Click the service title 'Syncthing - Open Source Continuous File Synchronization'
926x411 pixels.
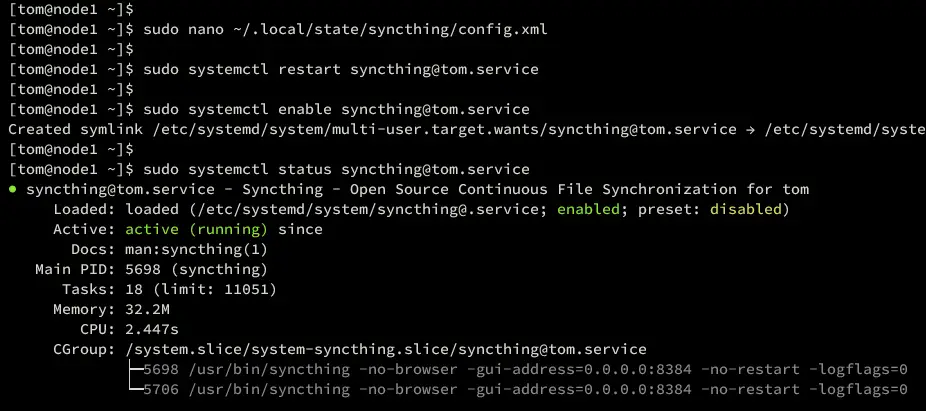[490, 190]
